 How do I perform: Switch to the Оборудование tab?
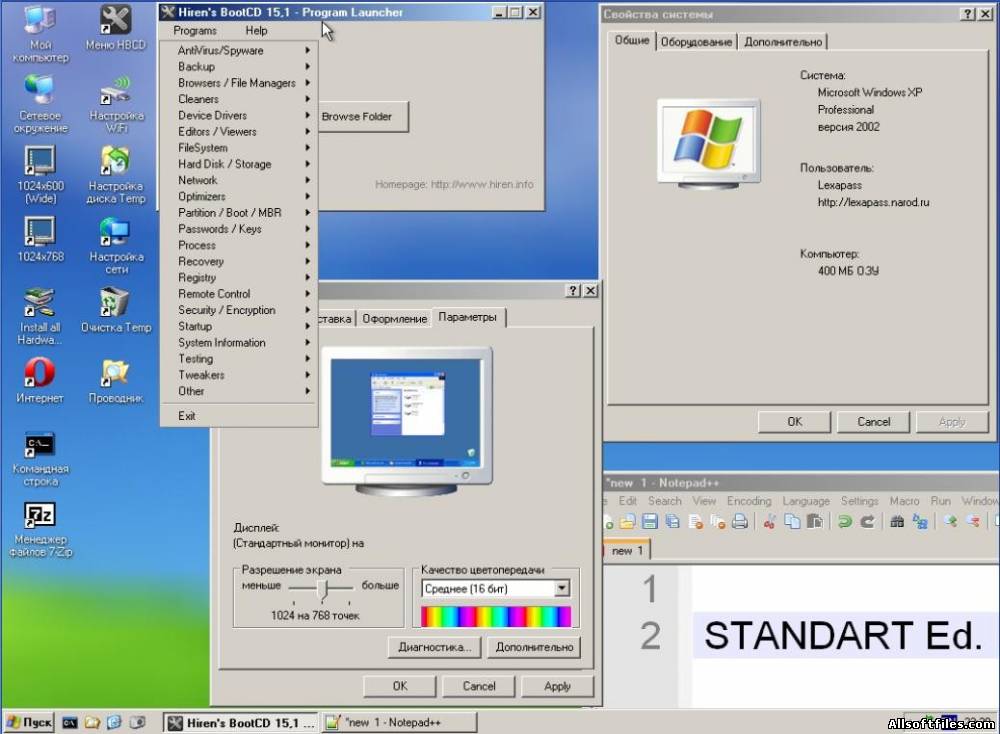696,42
